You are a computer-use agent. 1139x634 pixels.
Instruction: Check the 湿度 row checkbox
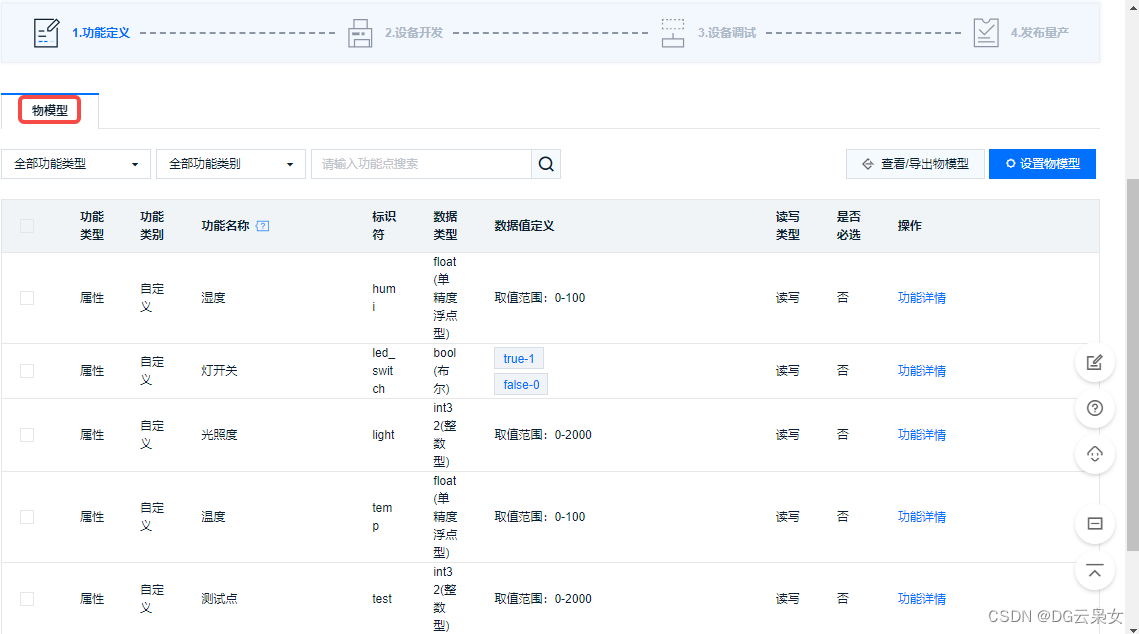[x=27, y=298]
